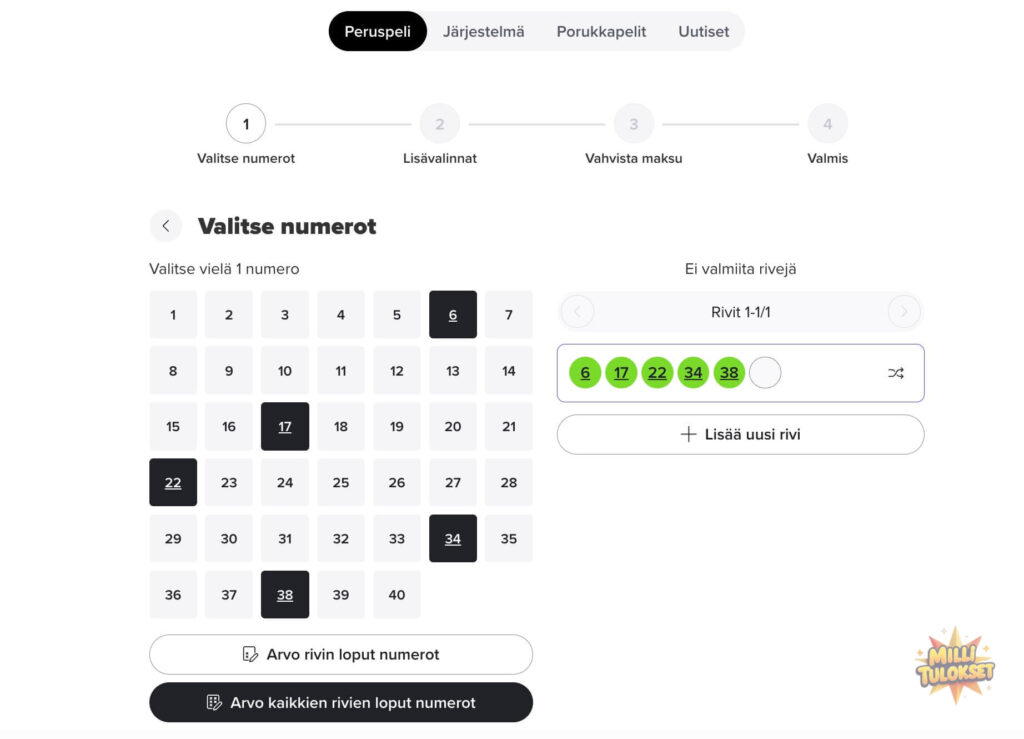Click the plus icon on Lisää uusi rivi

click(688, 434)
